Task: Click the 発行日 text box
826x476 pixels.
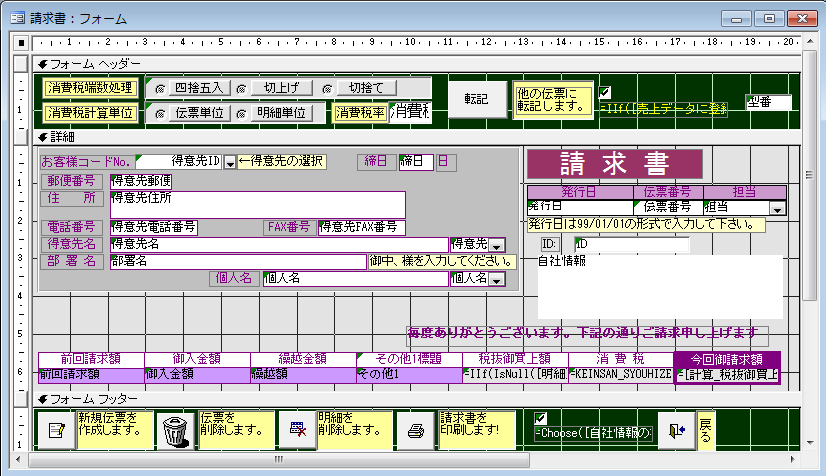Action: (x=580, y=207)
